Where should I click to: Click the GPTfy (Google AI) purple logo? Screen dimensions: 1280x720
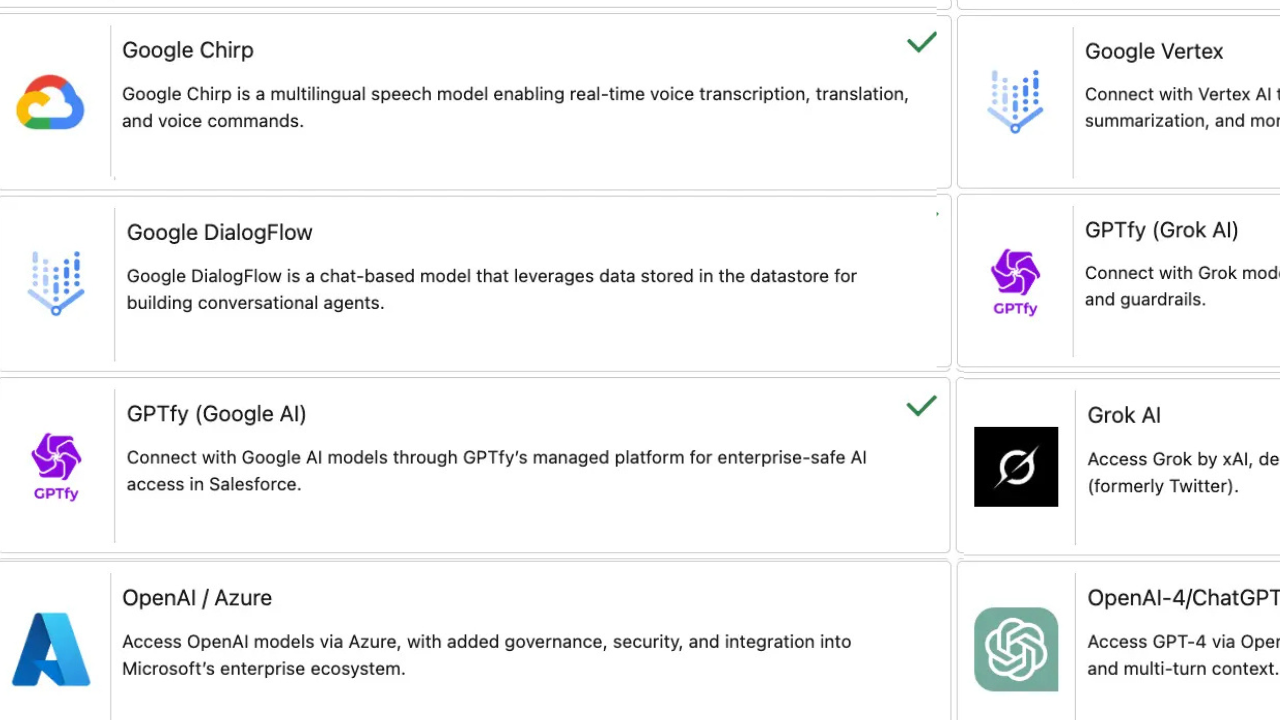click(56, 466)
